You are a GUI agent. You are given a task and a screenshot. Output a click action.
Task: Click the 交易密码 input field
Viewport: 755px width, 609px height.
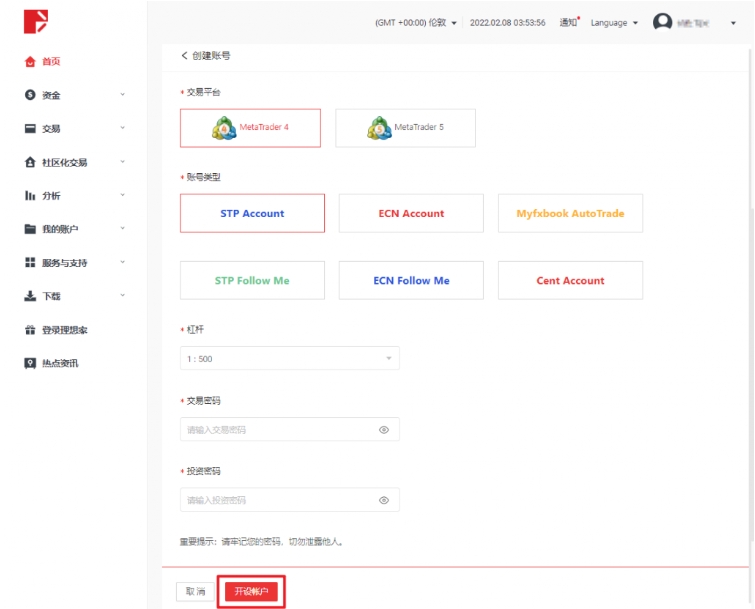290,429
